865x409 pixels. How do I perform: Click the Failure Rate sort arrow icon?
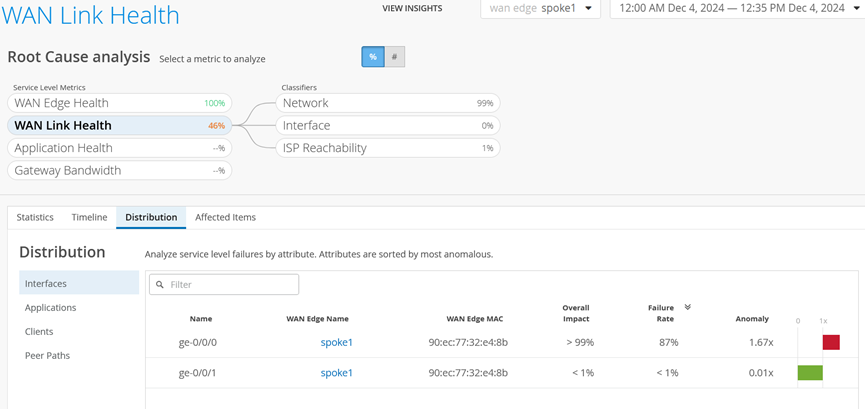[x=688, y=307]
